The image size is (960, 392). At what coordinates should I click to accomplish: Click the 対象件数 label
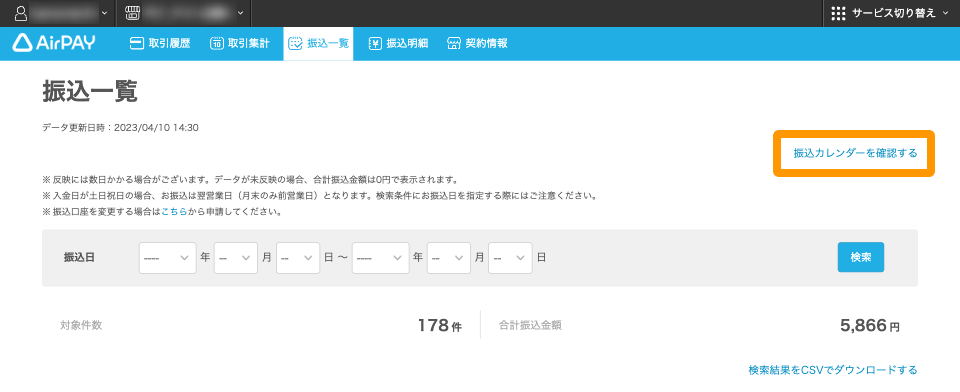[81, 325]
